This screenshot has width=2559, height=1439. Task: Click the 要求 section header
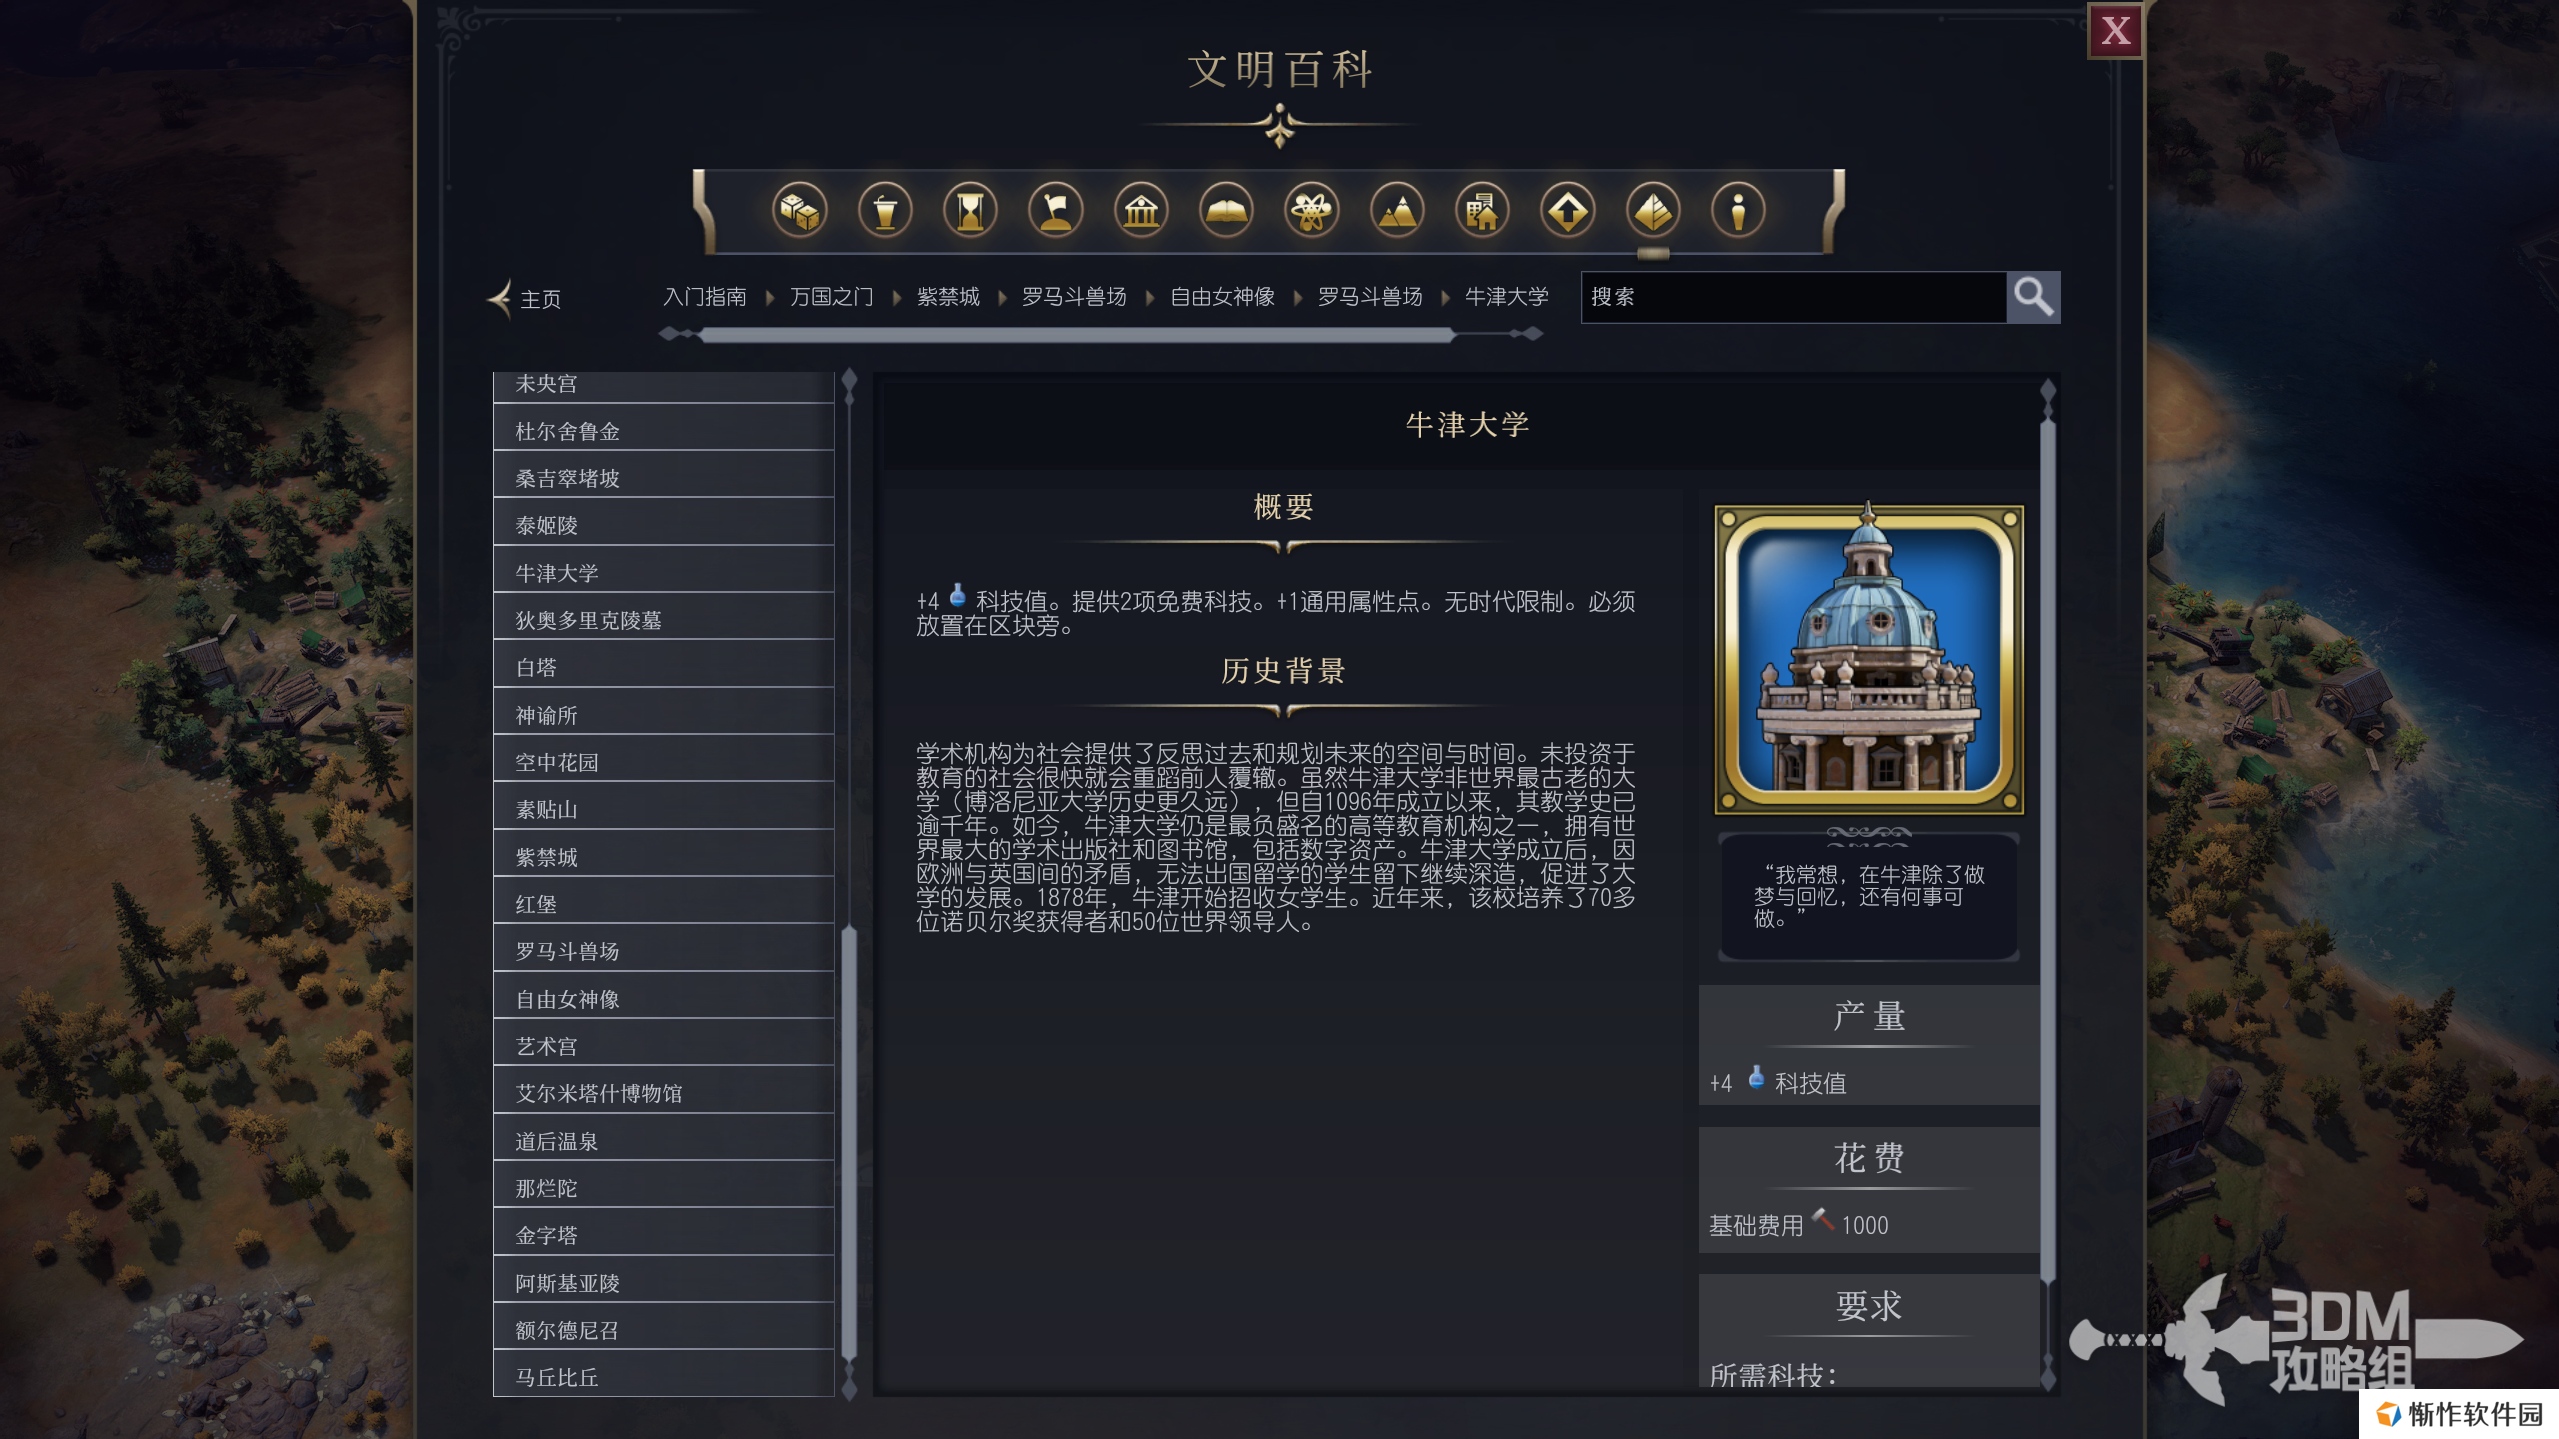tap(1868, 1305)
